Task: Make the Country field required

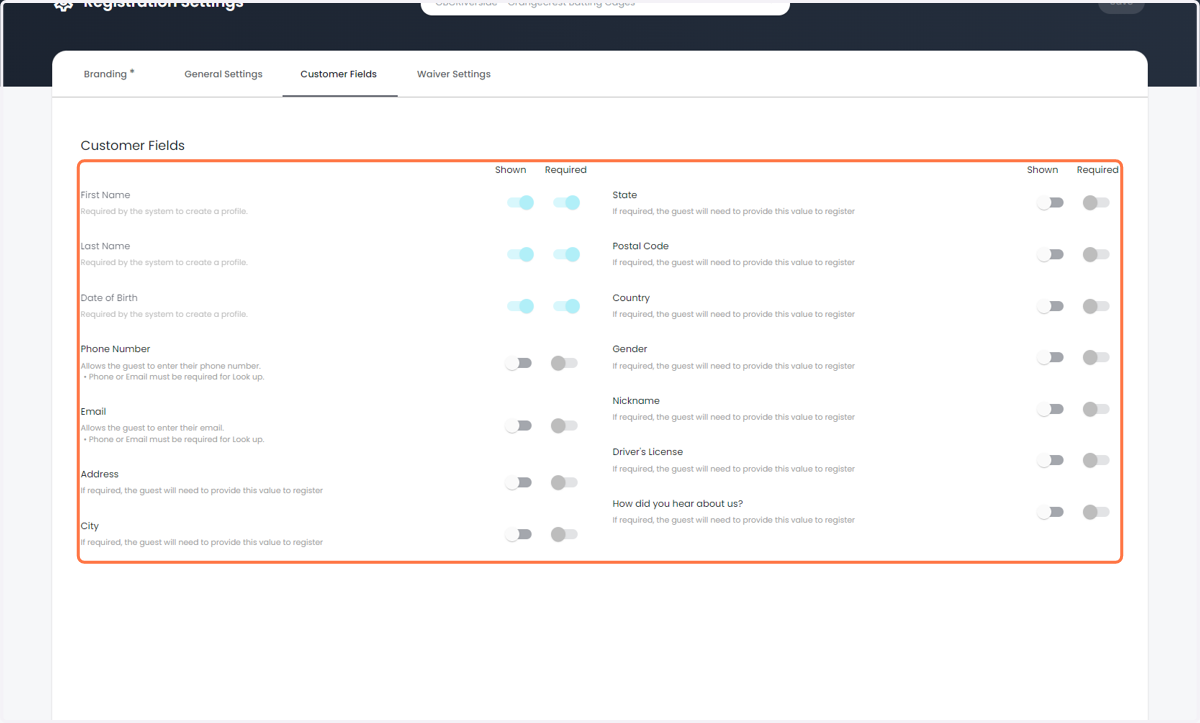Action: tap(1096, 306)
